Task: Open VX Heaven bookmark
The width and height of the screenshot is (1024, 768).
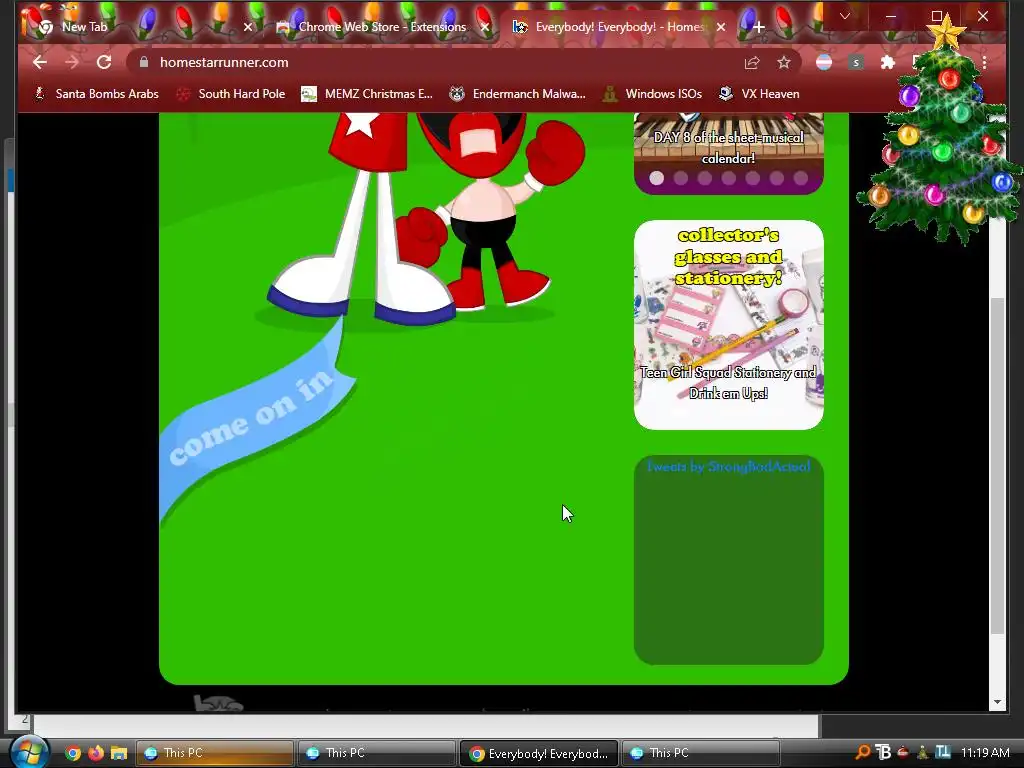Action: [759, 94]
